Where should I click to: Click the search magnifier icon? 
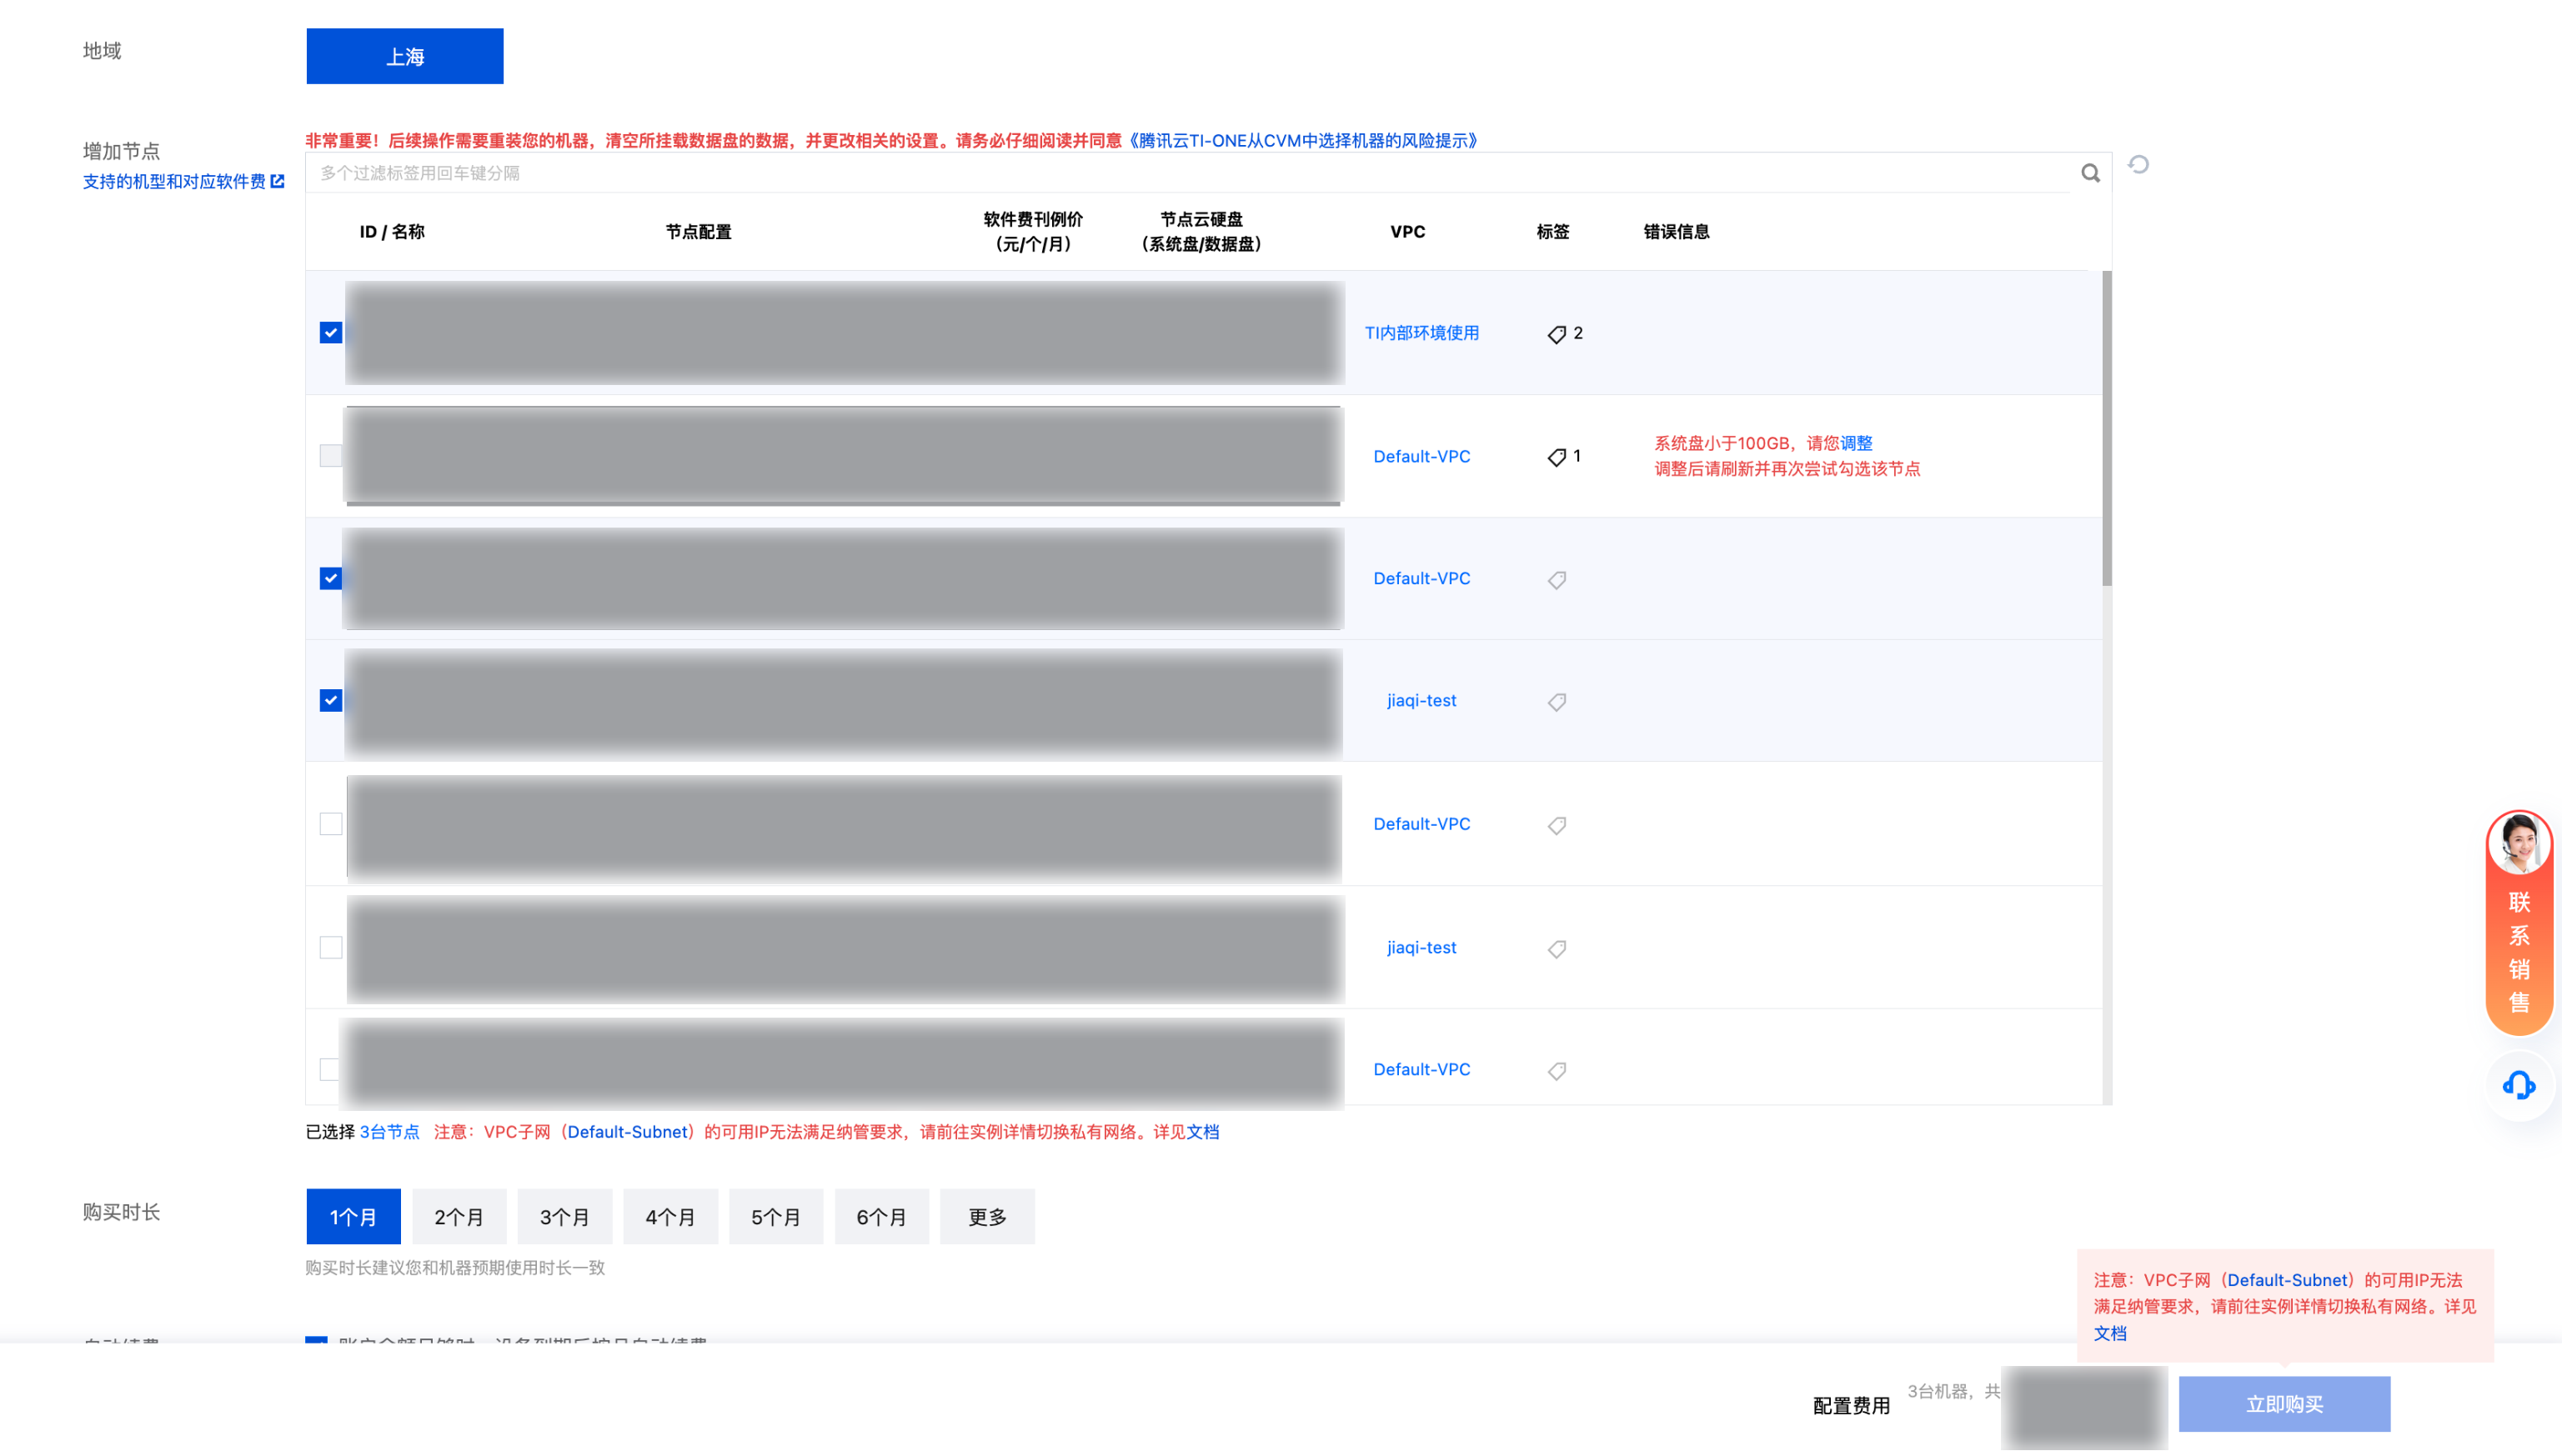[x=2090, y=173]
